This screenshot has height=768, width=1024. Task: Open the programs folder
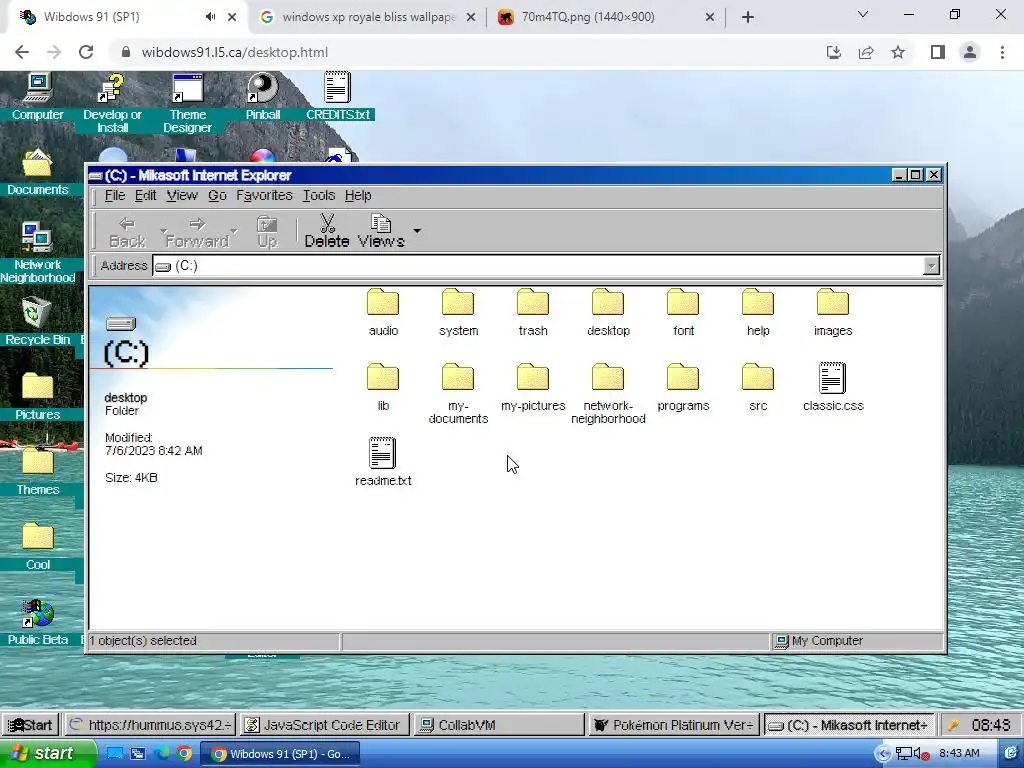(x=683, y=388)
